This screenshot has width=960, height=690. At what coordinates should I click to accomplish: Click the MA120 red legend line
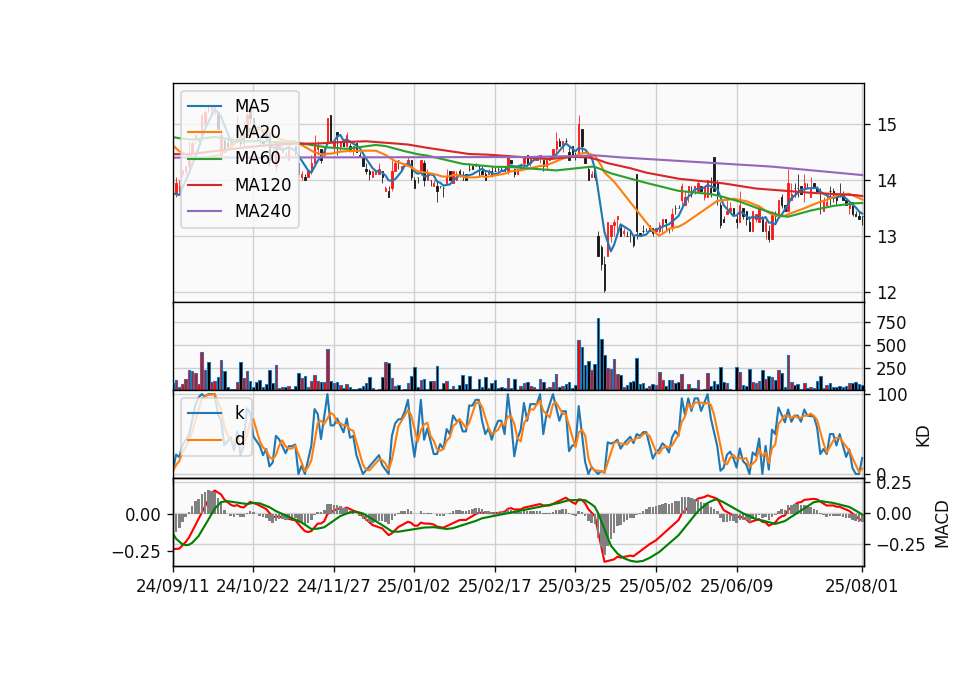coord(204,185)
